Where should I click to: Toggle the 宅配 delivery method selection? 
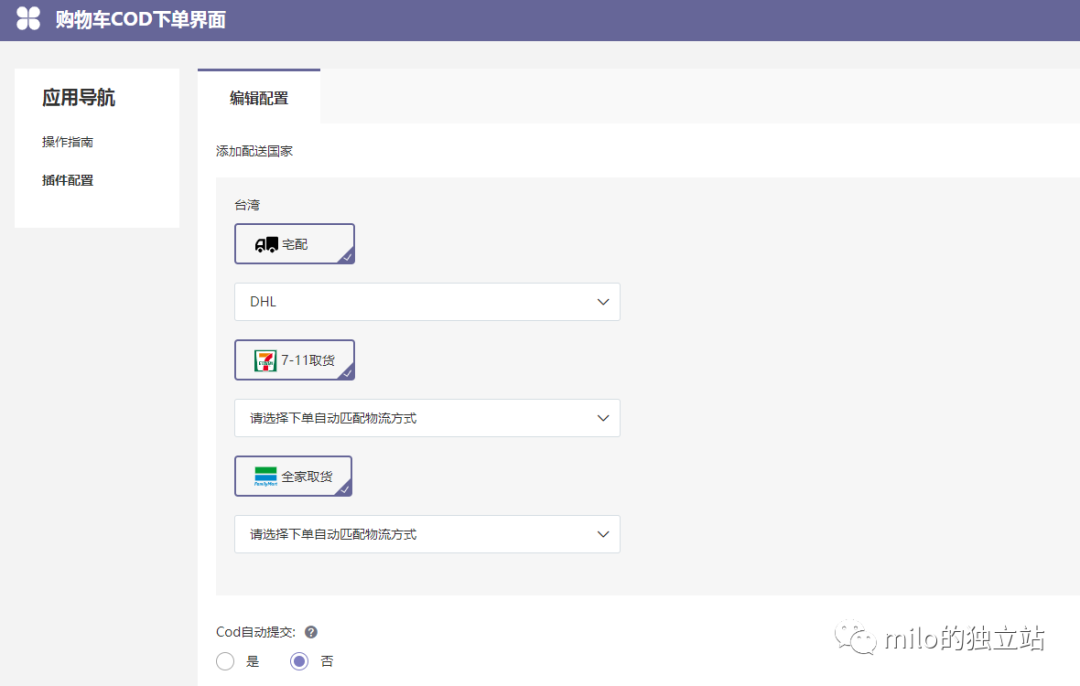294,243
